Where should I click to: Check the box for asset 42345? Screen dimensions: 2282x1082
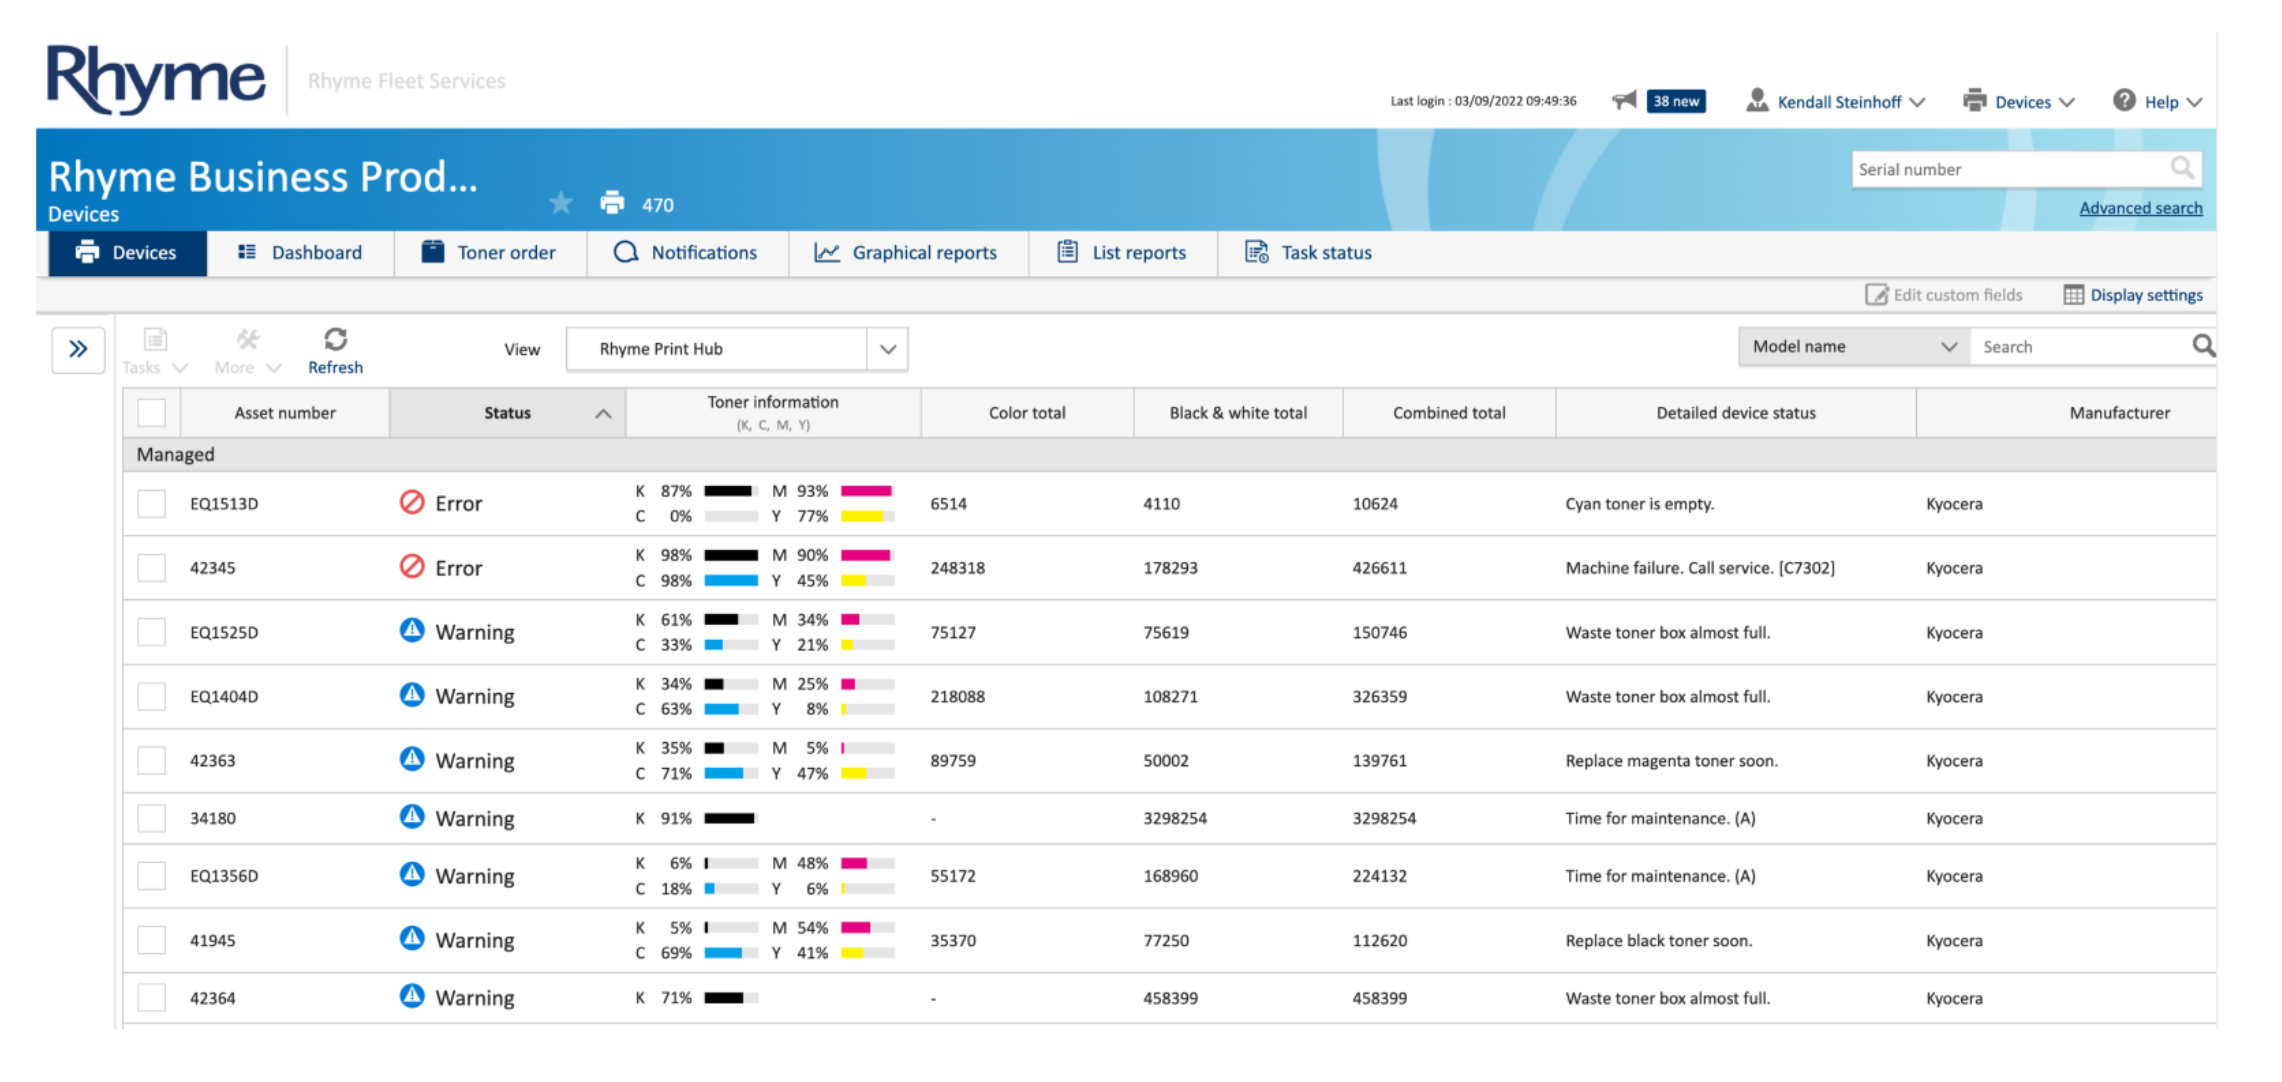[152, 567]
